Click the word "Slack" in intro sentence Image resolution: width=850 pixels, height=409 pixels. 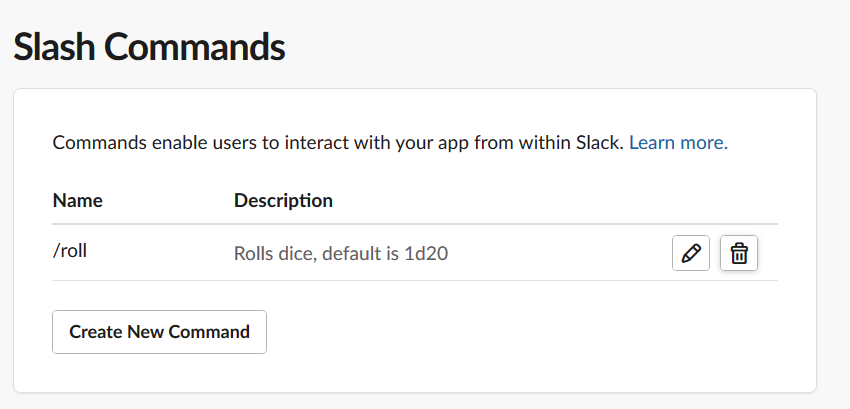pos(600,143)
